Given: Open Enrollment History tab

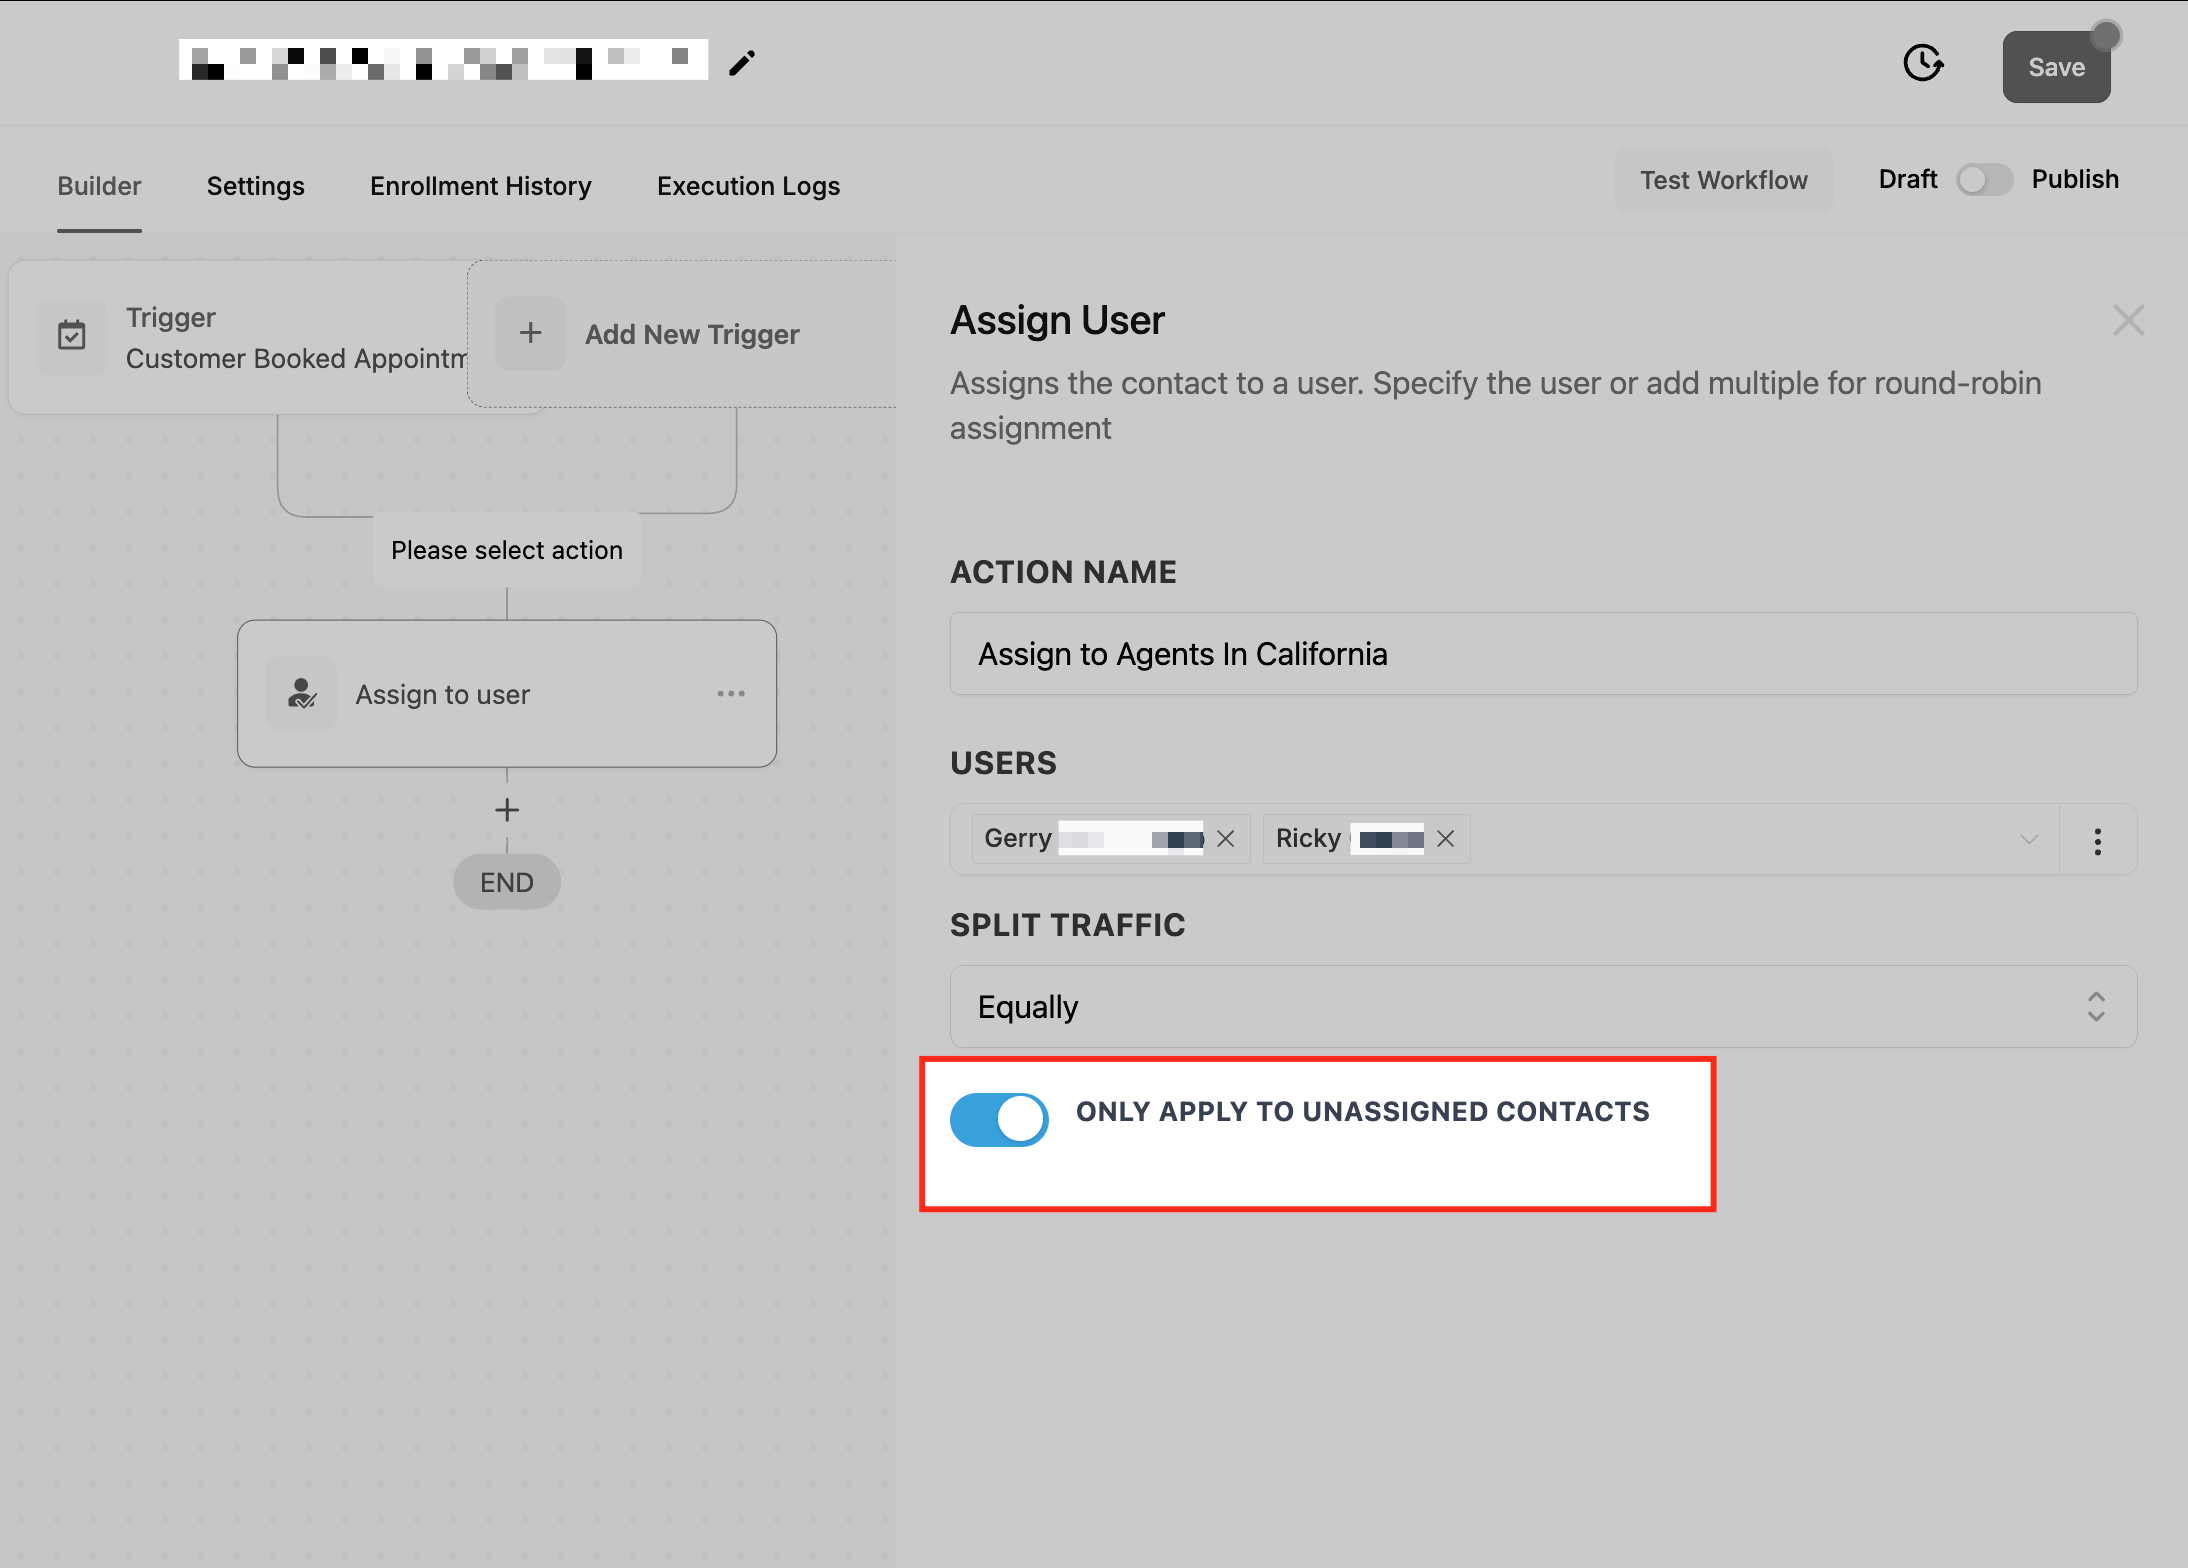Looking at the screenshot, I should point(481,186).
